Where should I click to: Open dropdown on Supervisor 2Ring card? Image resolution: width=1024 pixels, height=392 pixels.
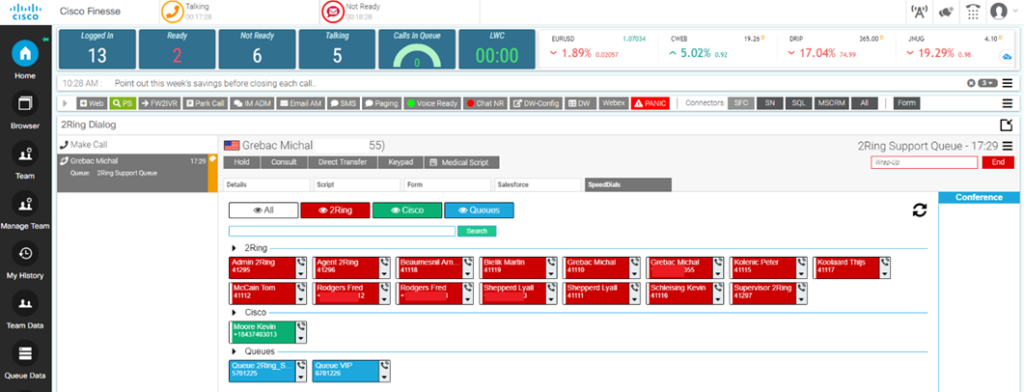(802, 300)
